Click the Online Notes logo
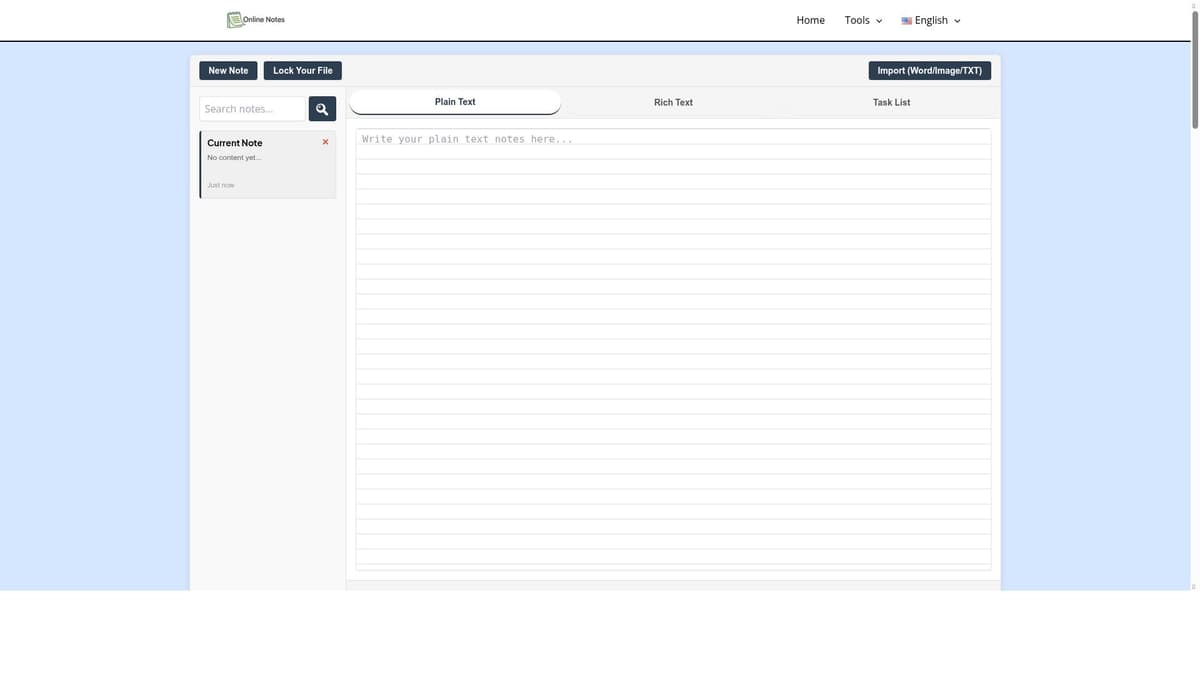This screenshot has width=1200, height=675. click(254, 16)
